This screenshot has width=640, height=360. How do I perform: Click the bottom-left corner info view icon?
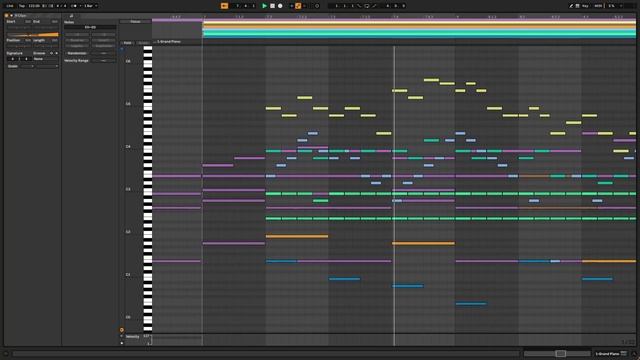click(x=6, y=353)
